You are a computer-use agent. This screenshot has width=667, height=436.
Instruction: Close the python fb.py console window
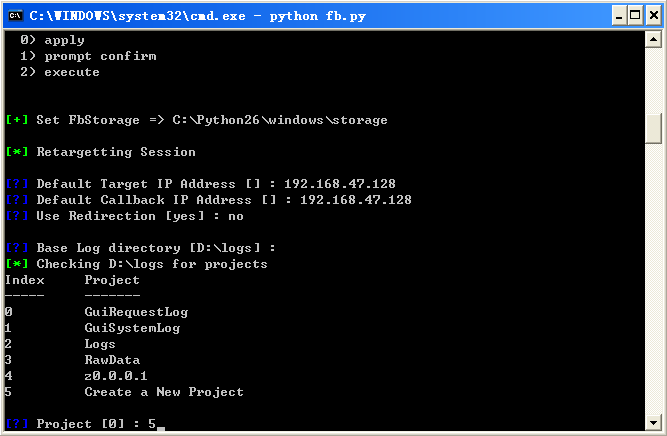pyautogui.click(x=653, y=16)
